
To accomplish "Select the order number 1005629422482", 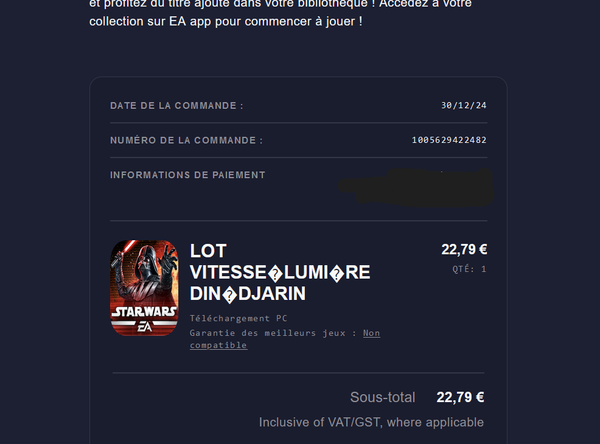I will click(x=449, y=140).
